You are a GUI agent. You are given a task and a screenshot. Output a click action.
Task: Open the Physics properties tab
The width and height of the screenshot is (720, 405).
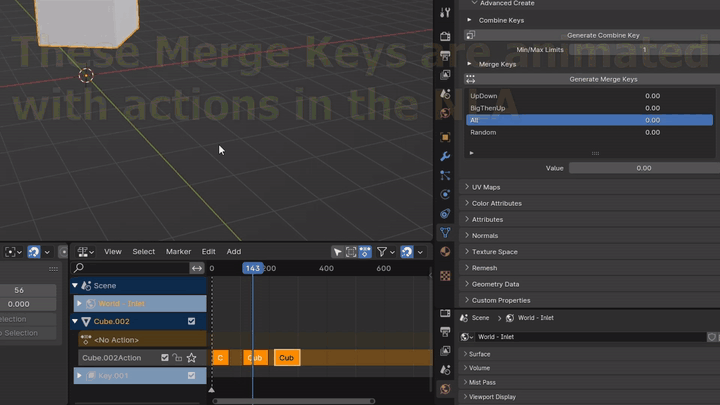[x=445, y=194]
